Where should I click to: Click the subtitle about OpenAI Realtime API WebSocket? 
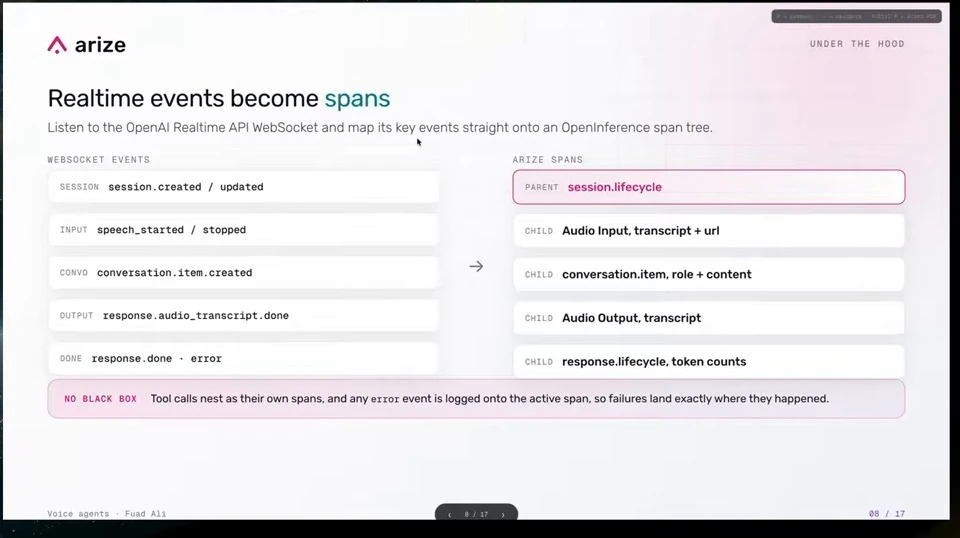380,127
